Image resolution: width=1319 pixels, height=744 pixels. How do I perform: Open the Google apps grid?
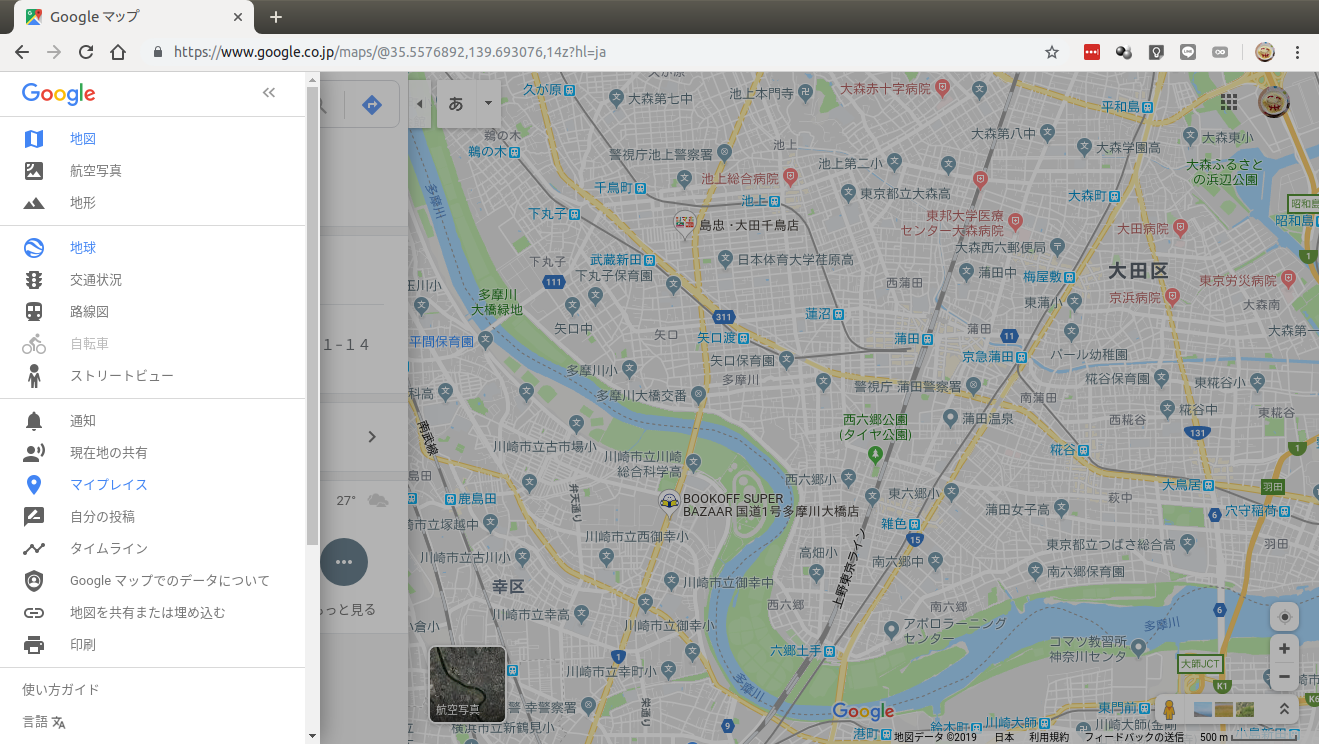coord(1228,101)
